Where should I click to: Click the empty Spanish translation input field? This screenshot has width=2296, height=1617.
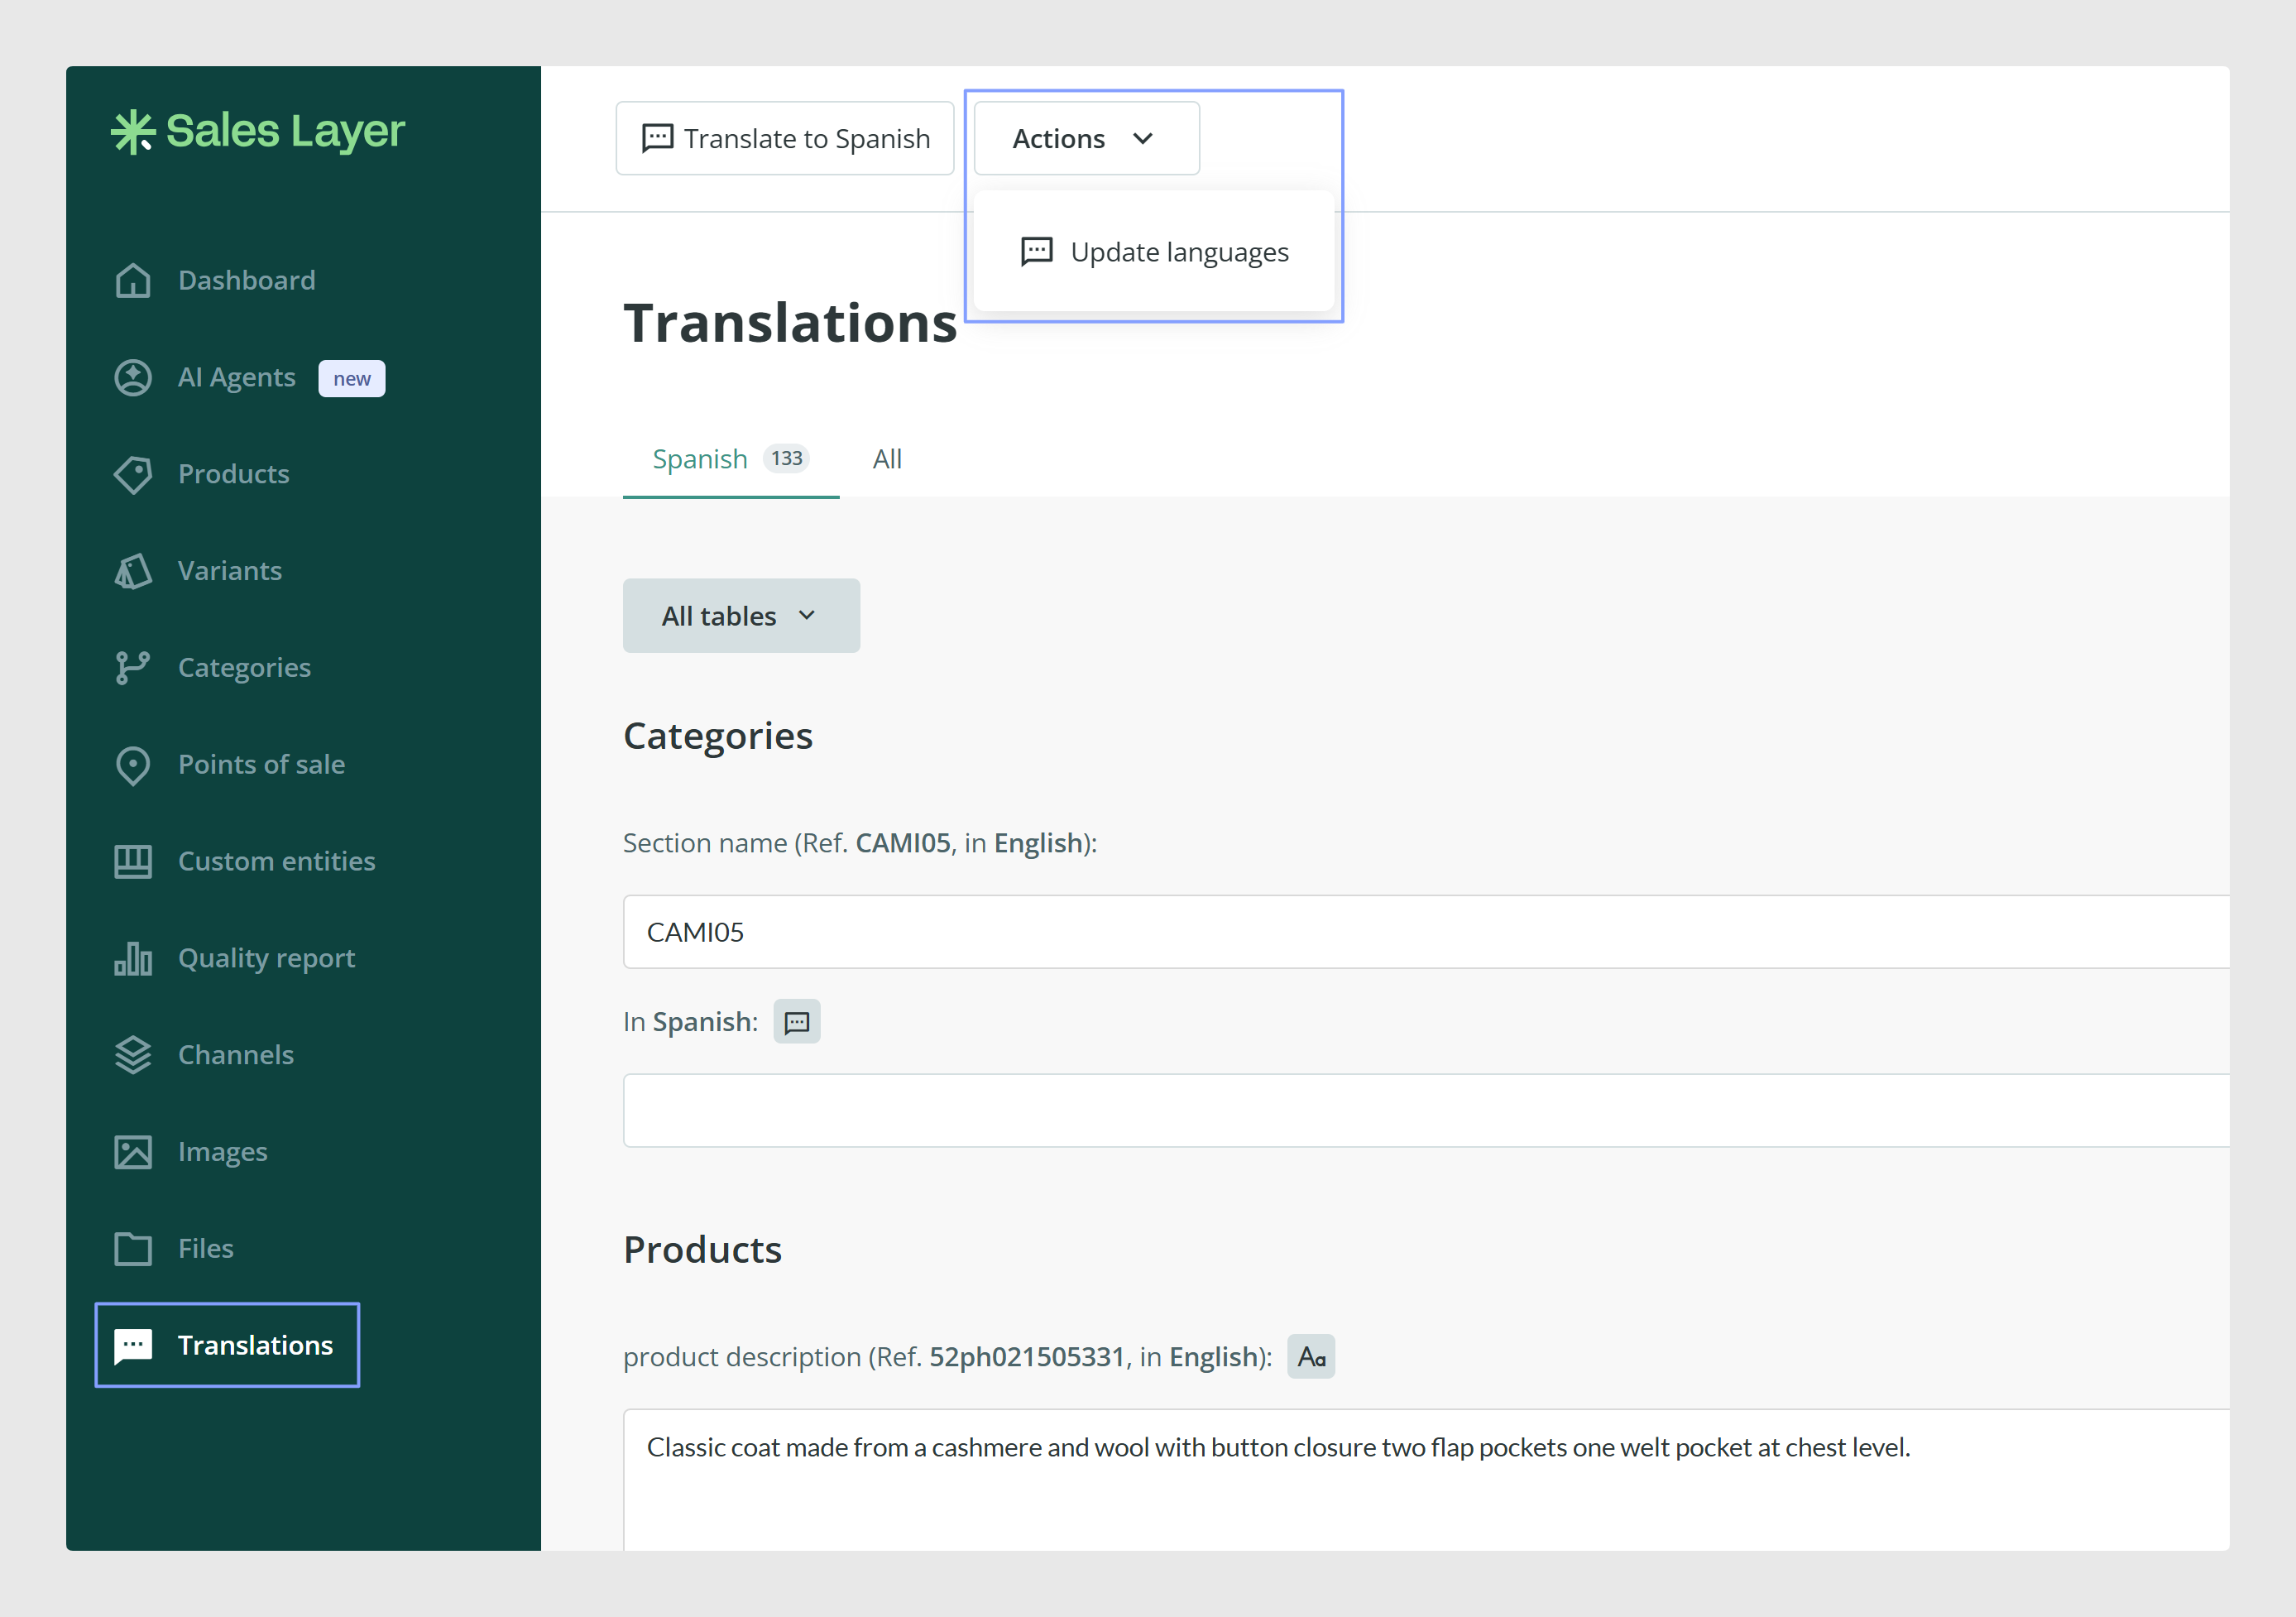coord(1426,1111)
